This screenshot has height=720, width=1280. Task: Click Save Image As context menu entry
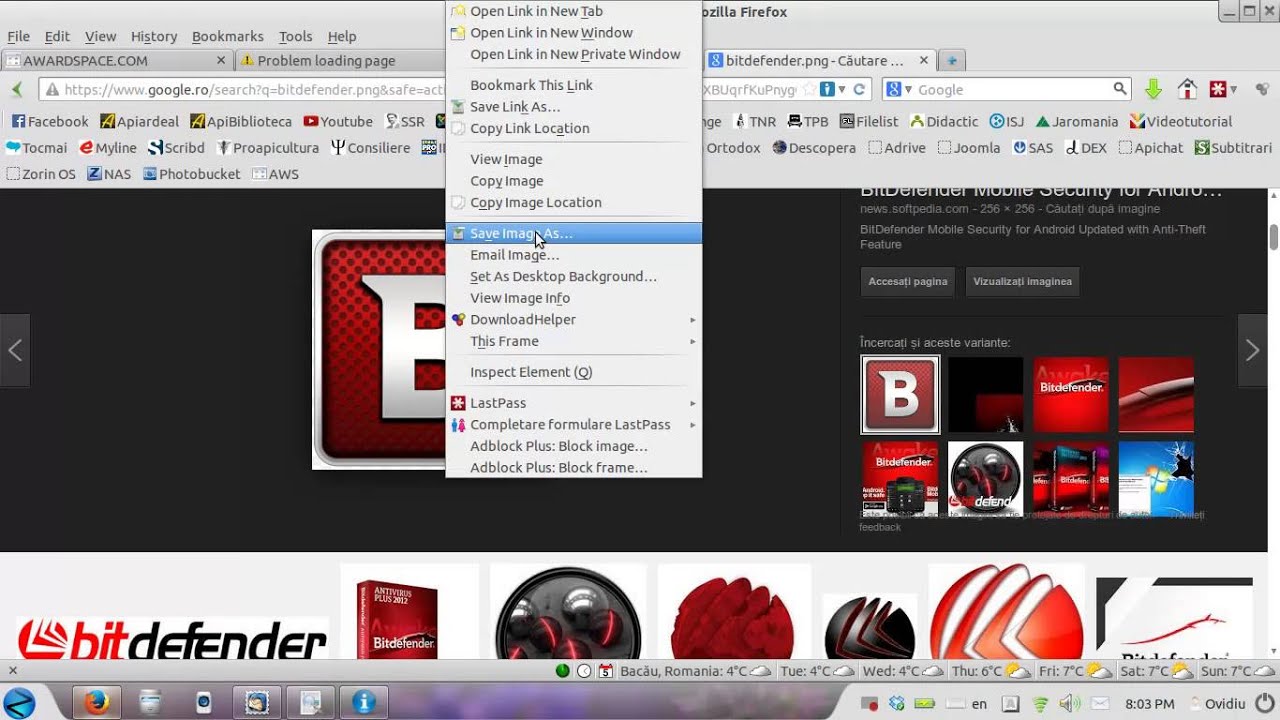coord(573,233)
